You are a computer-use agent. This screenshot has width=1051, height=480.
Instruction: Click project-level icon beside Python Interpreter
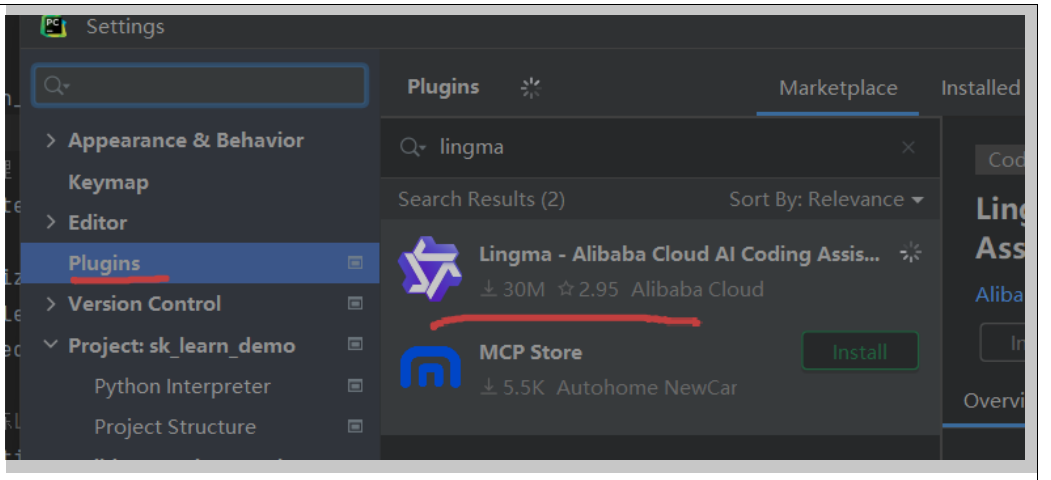355,385
